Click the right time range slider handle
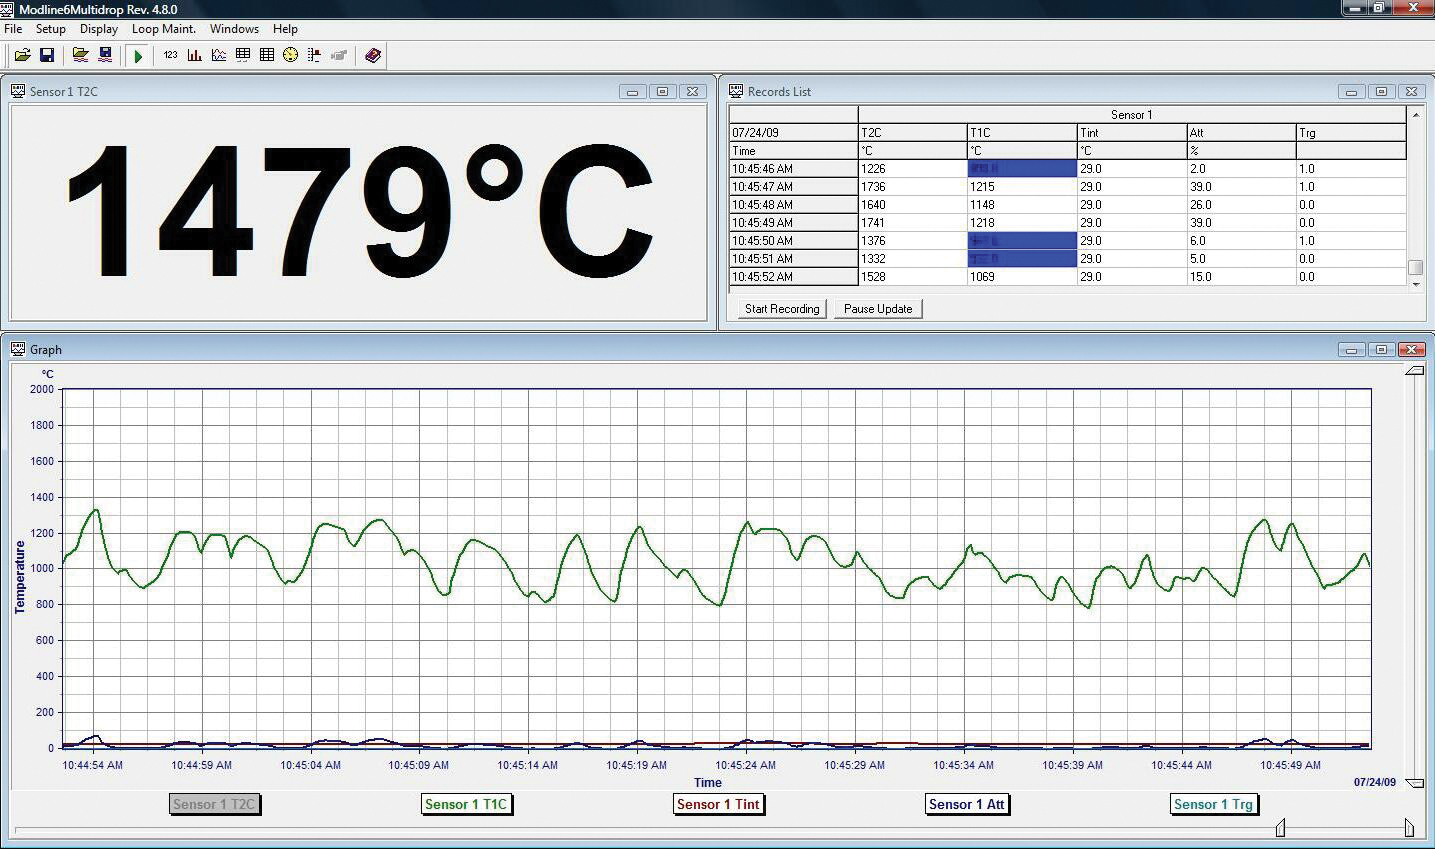 point(1409,827)
